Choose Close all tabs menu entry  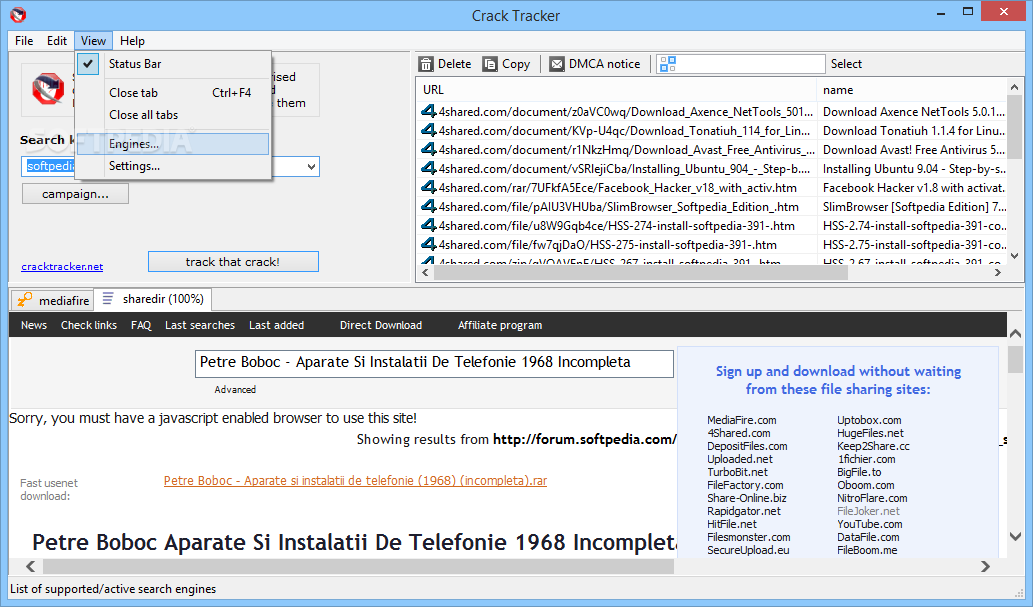point(173,115)
